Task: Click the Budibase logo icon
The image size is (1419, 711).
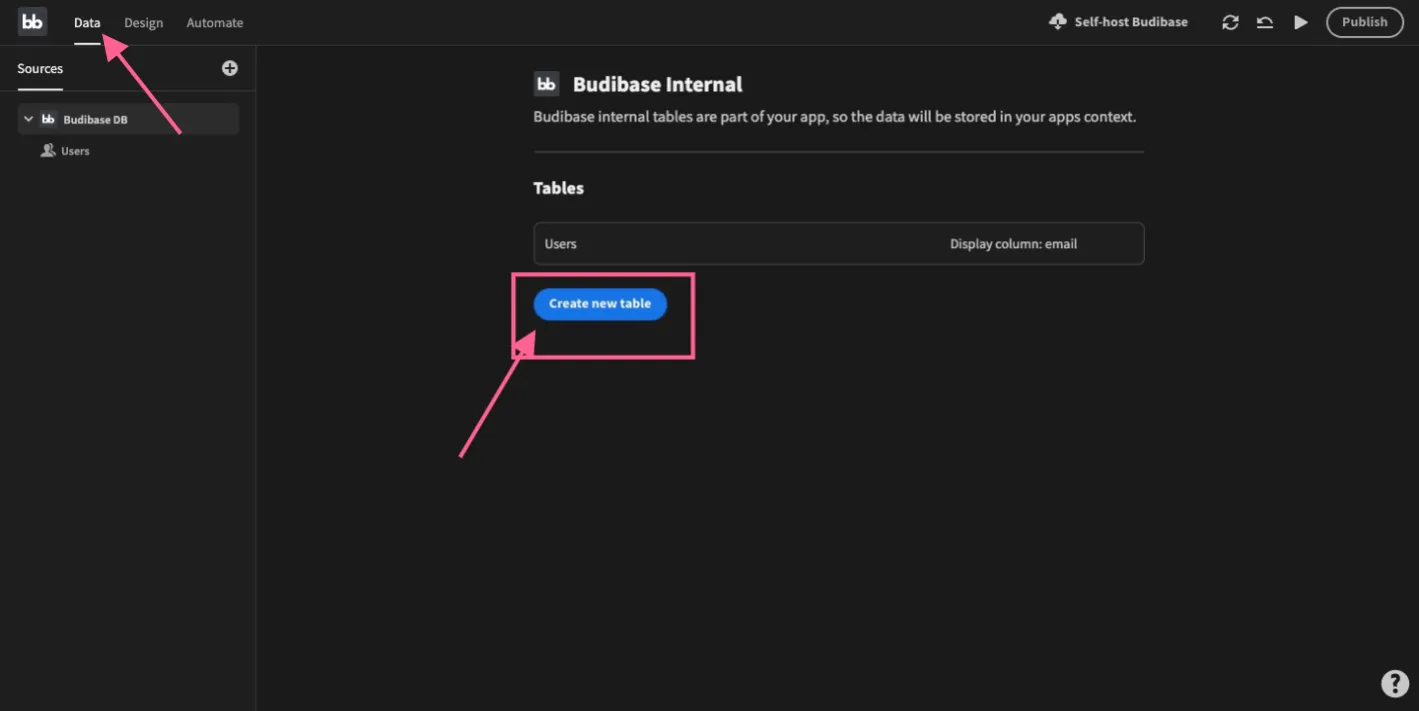Action: (x=33, y=22)
